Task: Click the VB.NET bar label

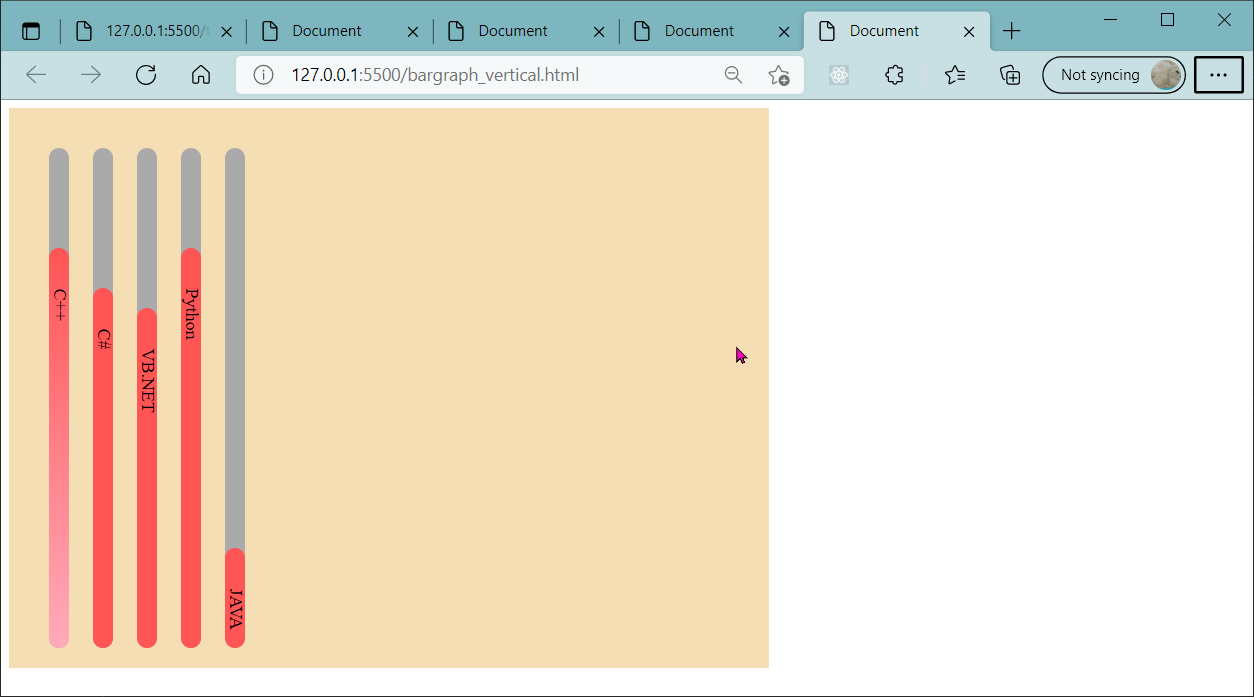Action: (147, 381)
